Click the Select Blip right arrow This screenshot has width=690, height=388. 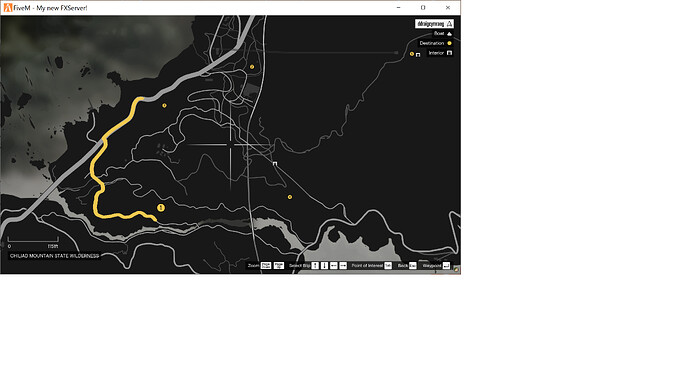[343, 266]
